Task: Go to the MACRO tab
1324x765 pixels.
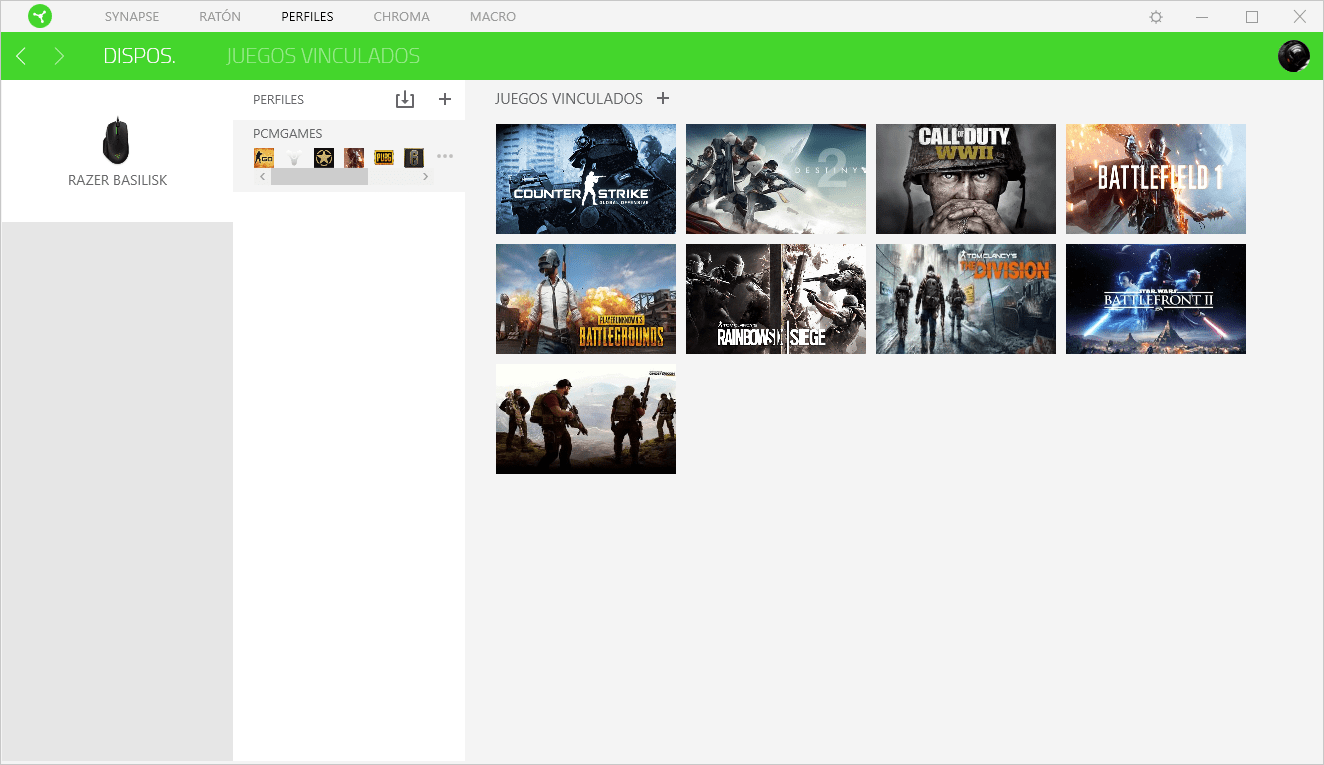Action: tap(493, 17)
